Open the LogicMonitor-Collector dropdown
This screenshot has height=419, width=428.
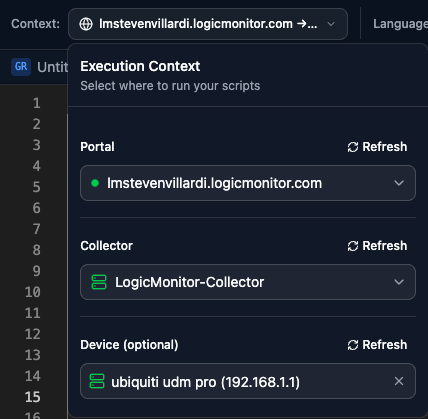click(248, 282)
